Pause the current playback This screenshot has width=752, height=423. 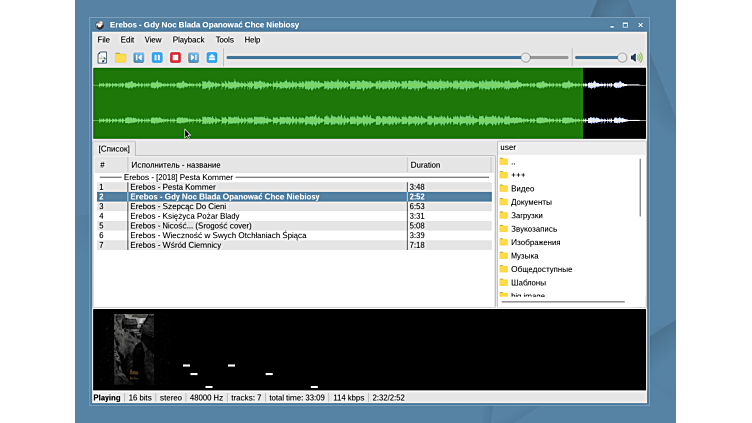point(157,58)
